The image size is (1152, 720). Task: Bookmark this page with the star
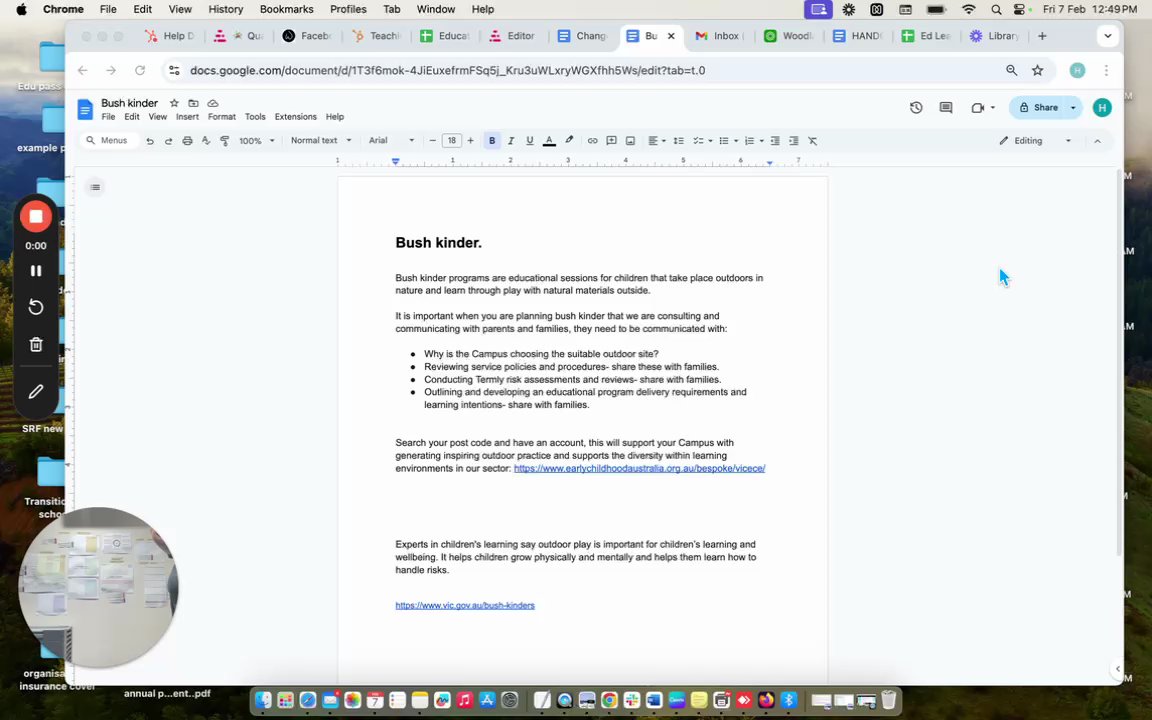(1037, 71)
